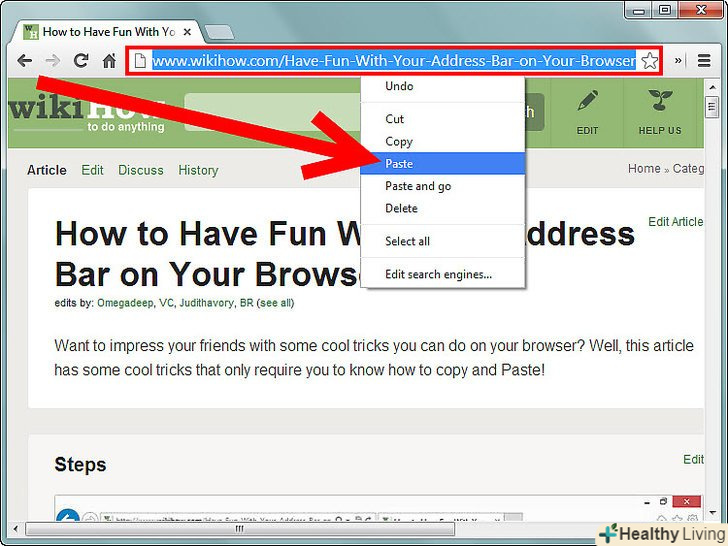728x546 pixels.
Task: Click inside the address bar URL
Action: coord(394,60)
